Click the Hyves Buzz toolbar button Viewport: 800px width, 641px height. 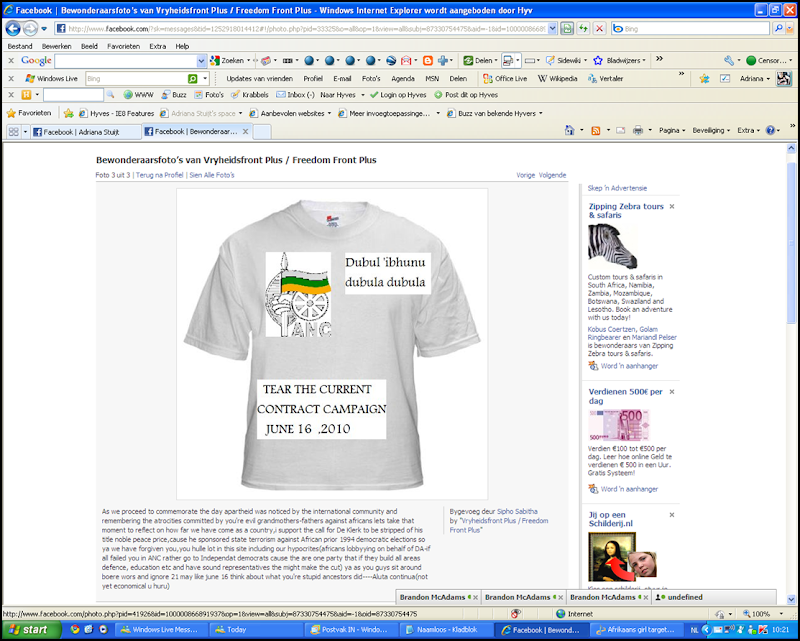tap(173, 95)
